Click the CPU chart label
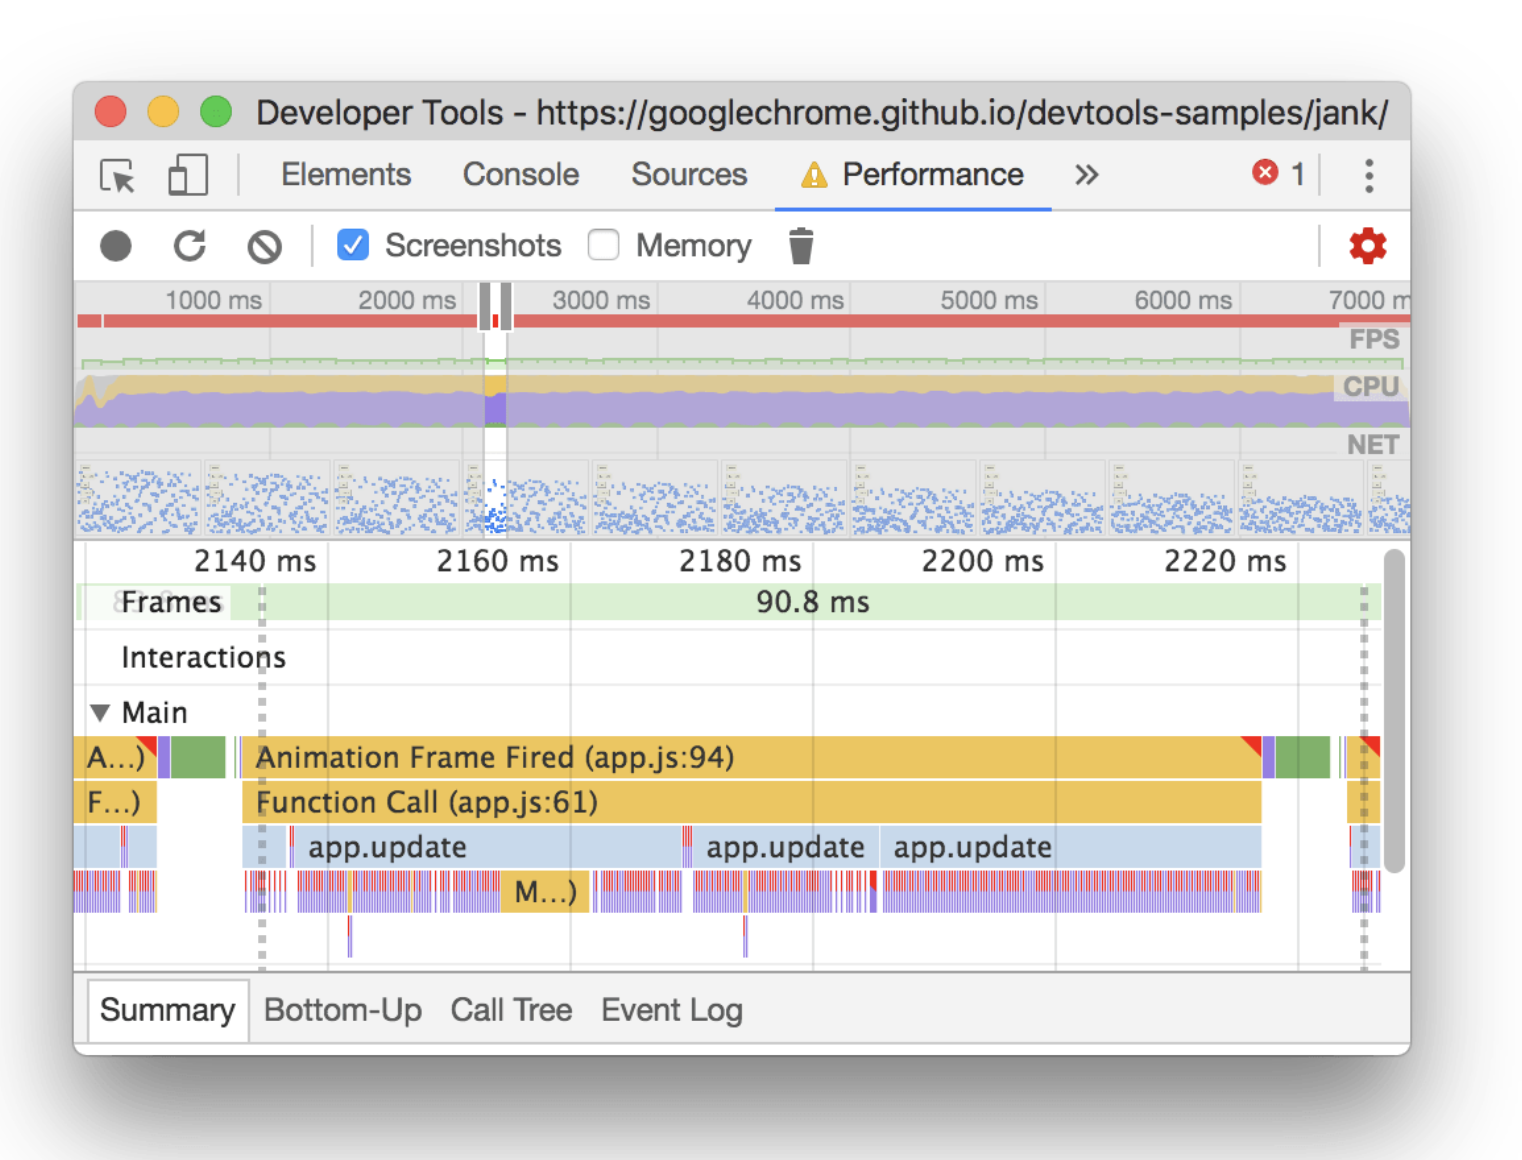 (x=1370, y=387)
